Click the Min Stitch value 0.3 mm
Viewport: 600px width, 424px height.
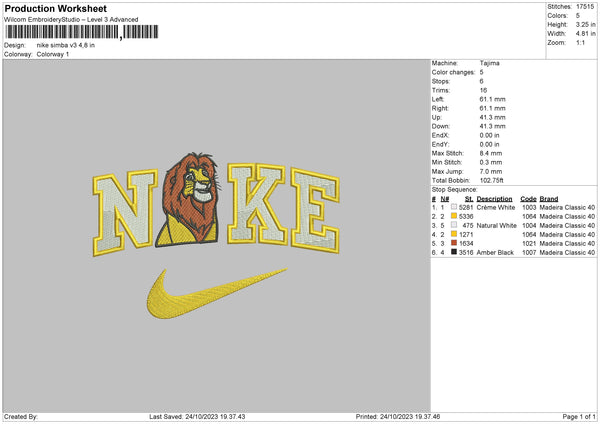tap(491, 162)
